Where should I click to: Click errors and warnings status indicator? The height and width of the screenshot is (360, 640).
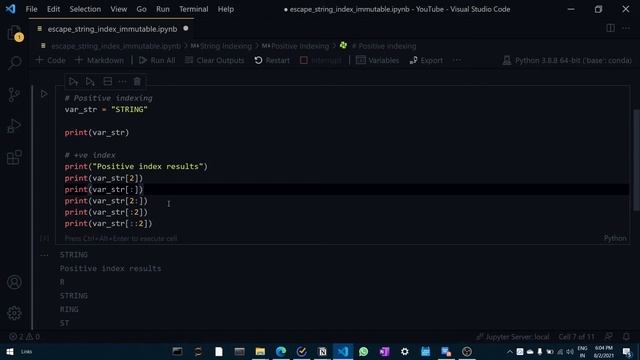pos(24,337)
